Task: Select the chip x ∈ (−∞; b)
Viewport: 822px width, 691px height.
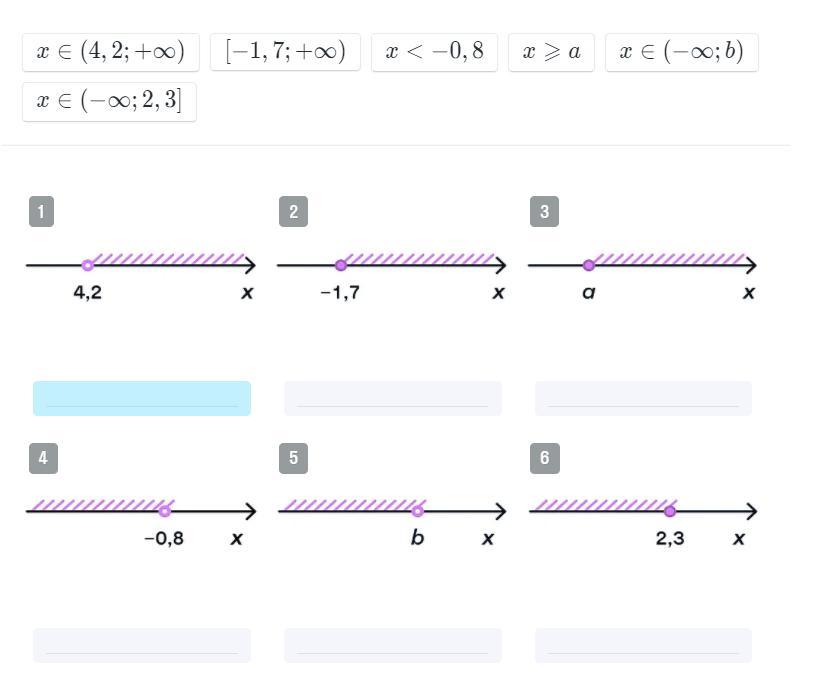Action: (x=681, y=52)
